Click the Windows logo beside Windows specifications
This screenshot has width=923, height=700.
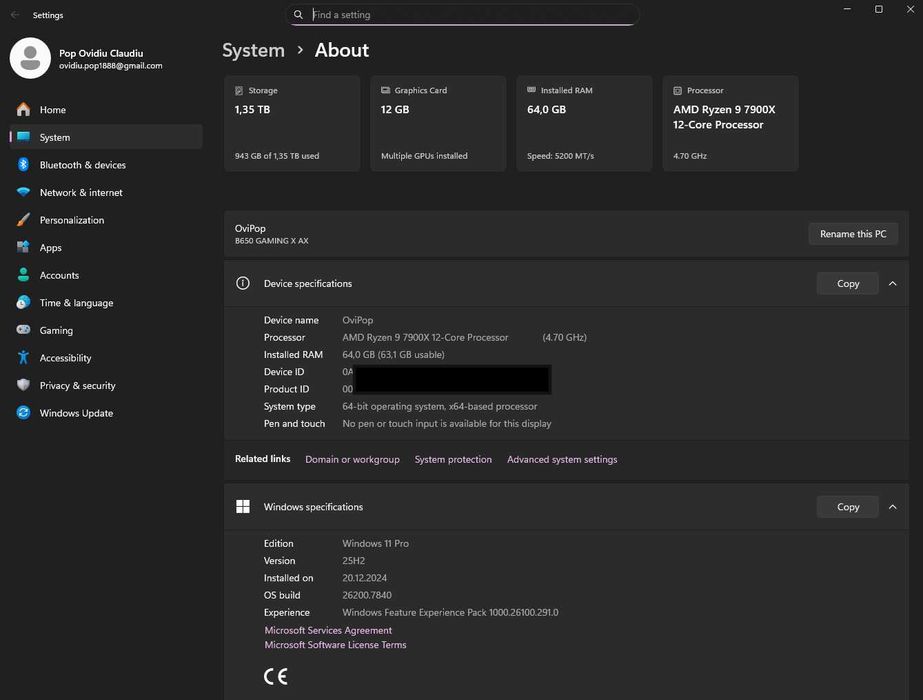[243, 506]
